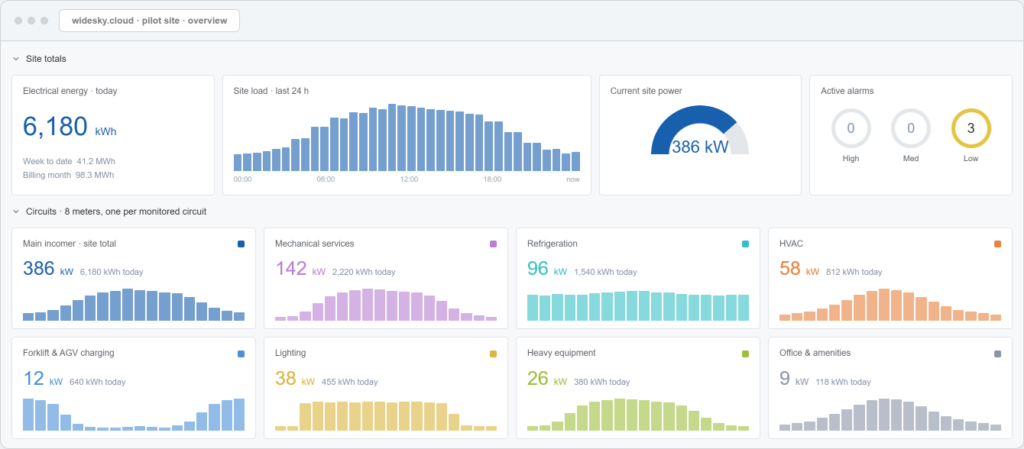The height and width of the screenshot is (449, 1024).
Task: Select the High alarms ring showing 0
Action: [x=850, y=128]
